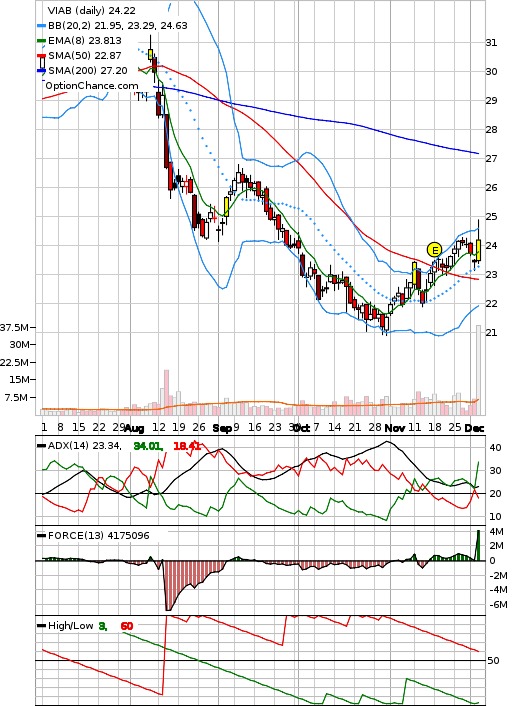Click the Aug label on the date axis

[x=134, y=428]
